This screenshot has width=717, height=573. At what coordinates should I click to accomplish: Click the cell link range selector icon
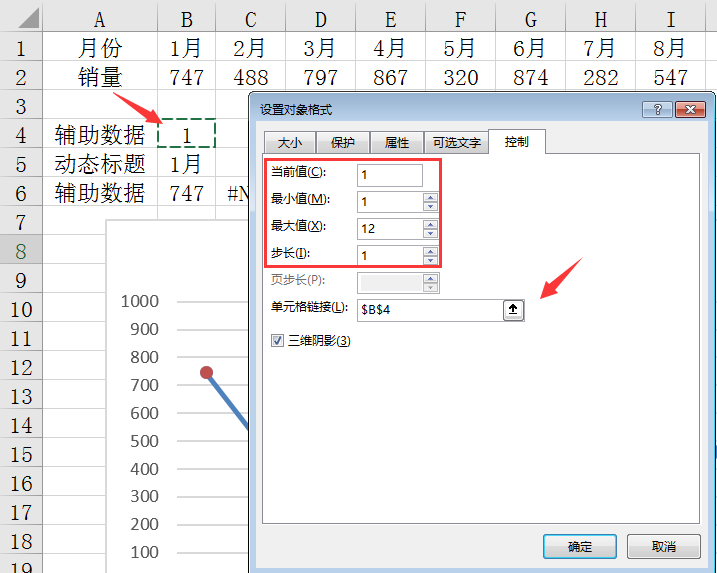pos(513,310)
